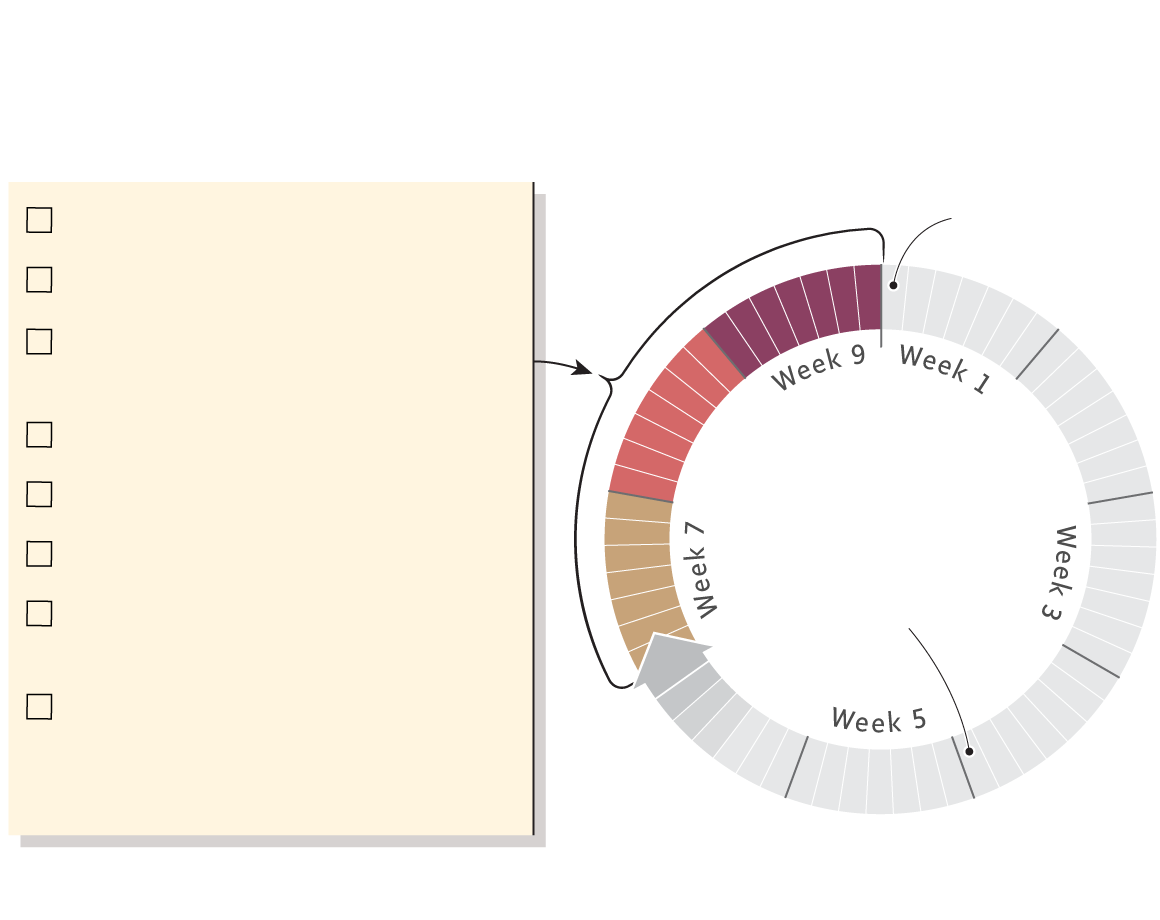The image size is (1160, 920).
Task: Select the Week 5 label
Action: point(879,719)
